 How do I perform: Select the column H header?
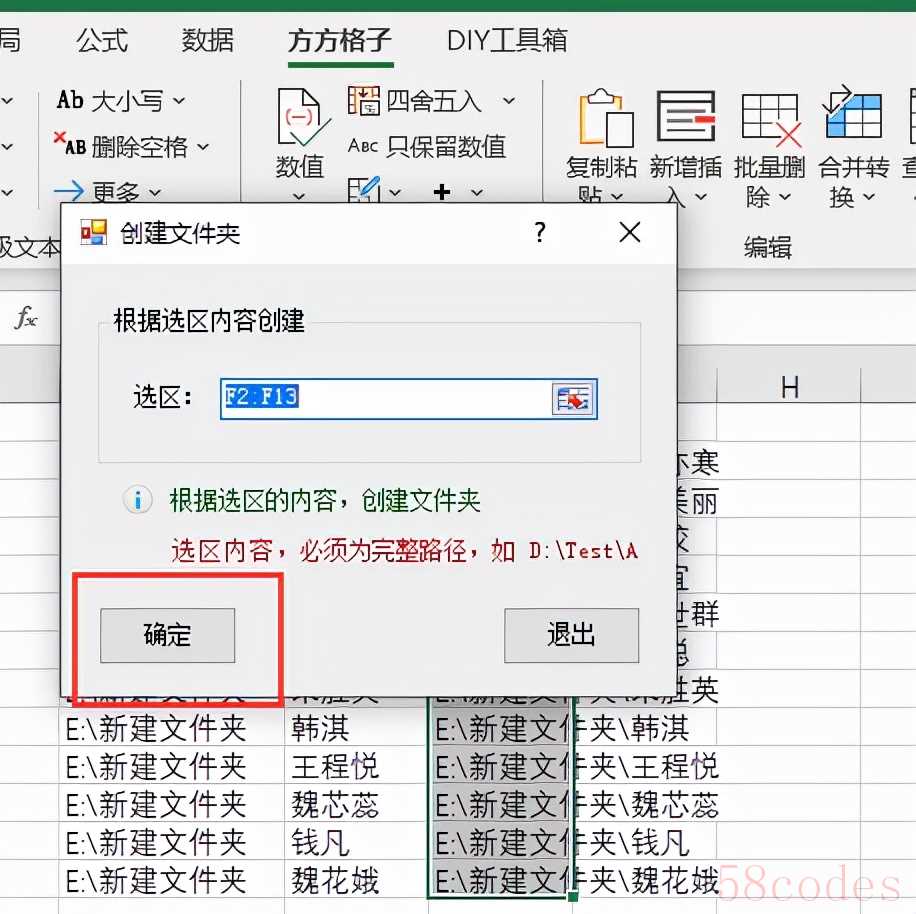click(790, 388)
